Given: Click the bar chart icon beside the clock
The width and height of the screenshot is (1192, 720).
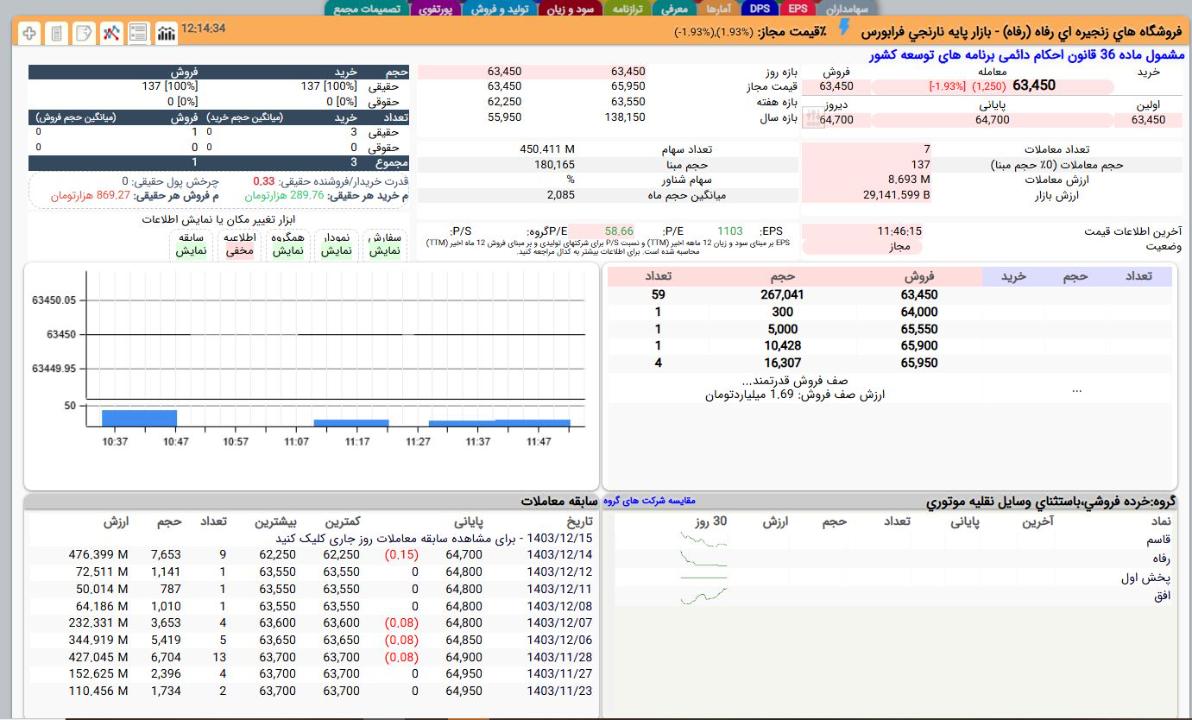Looking at the screenshot, I should [x=168, y=32].
